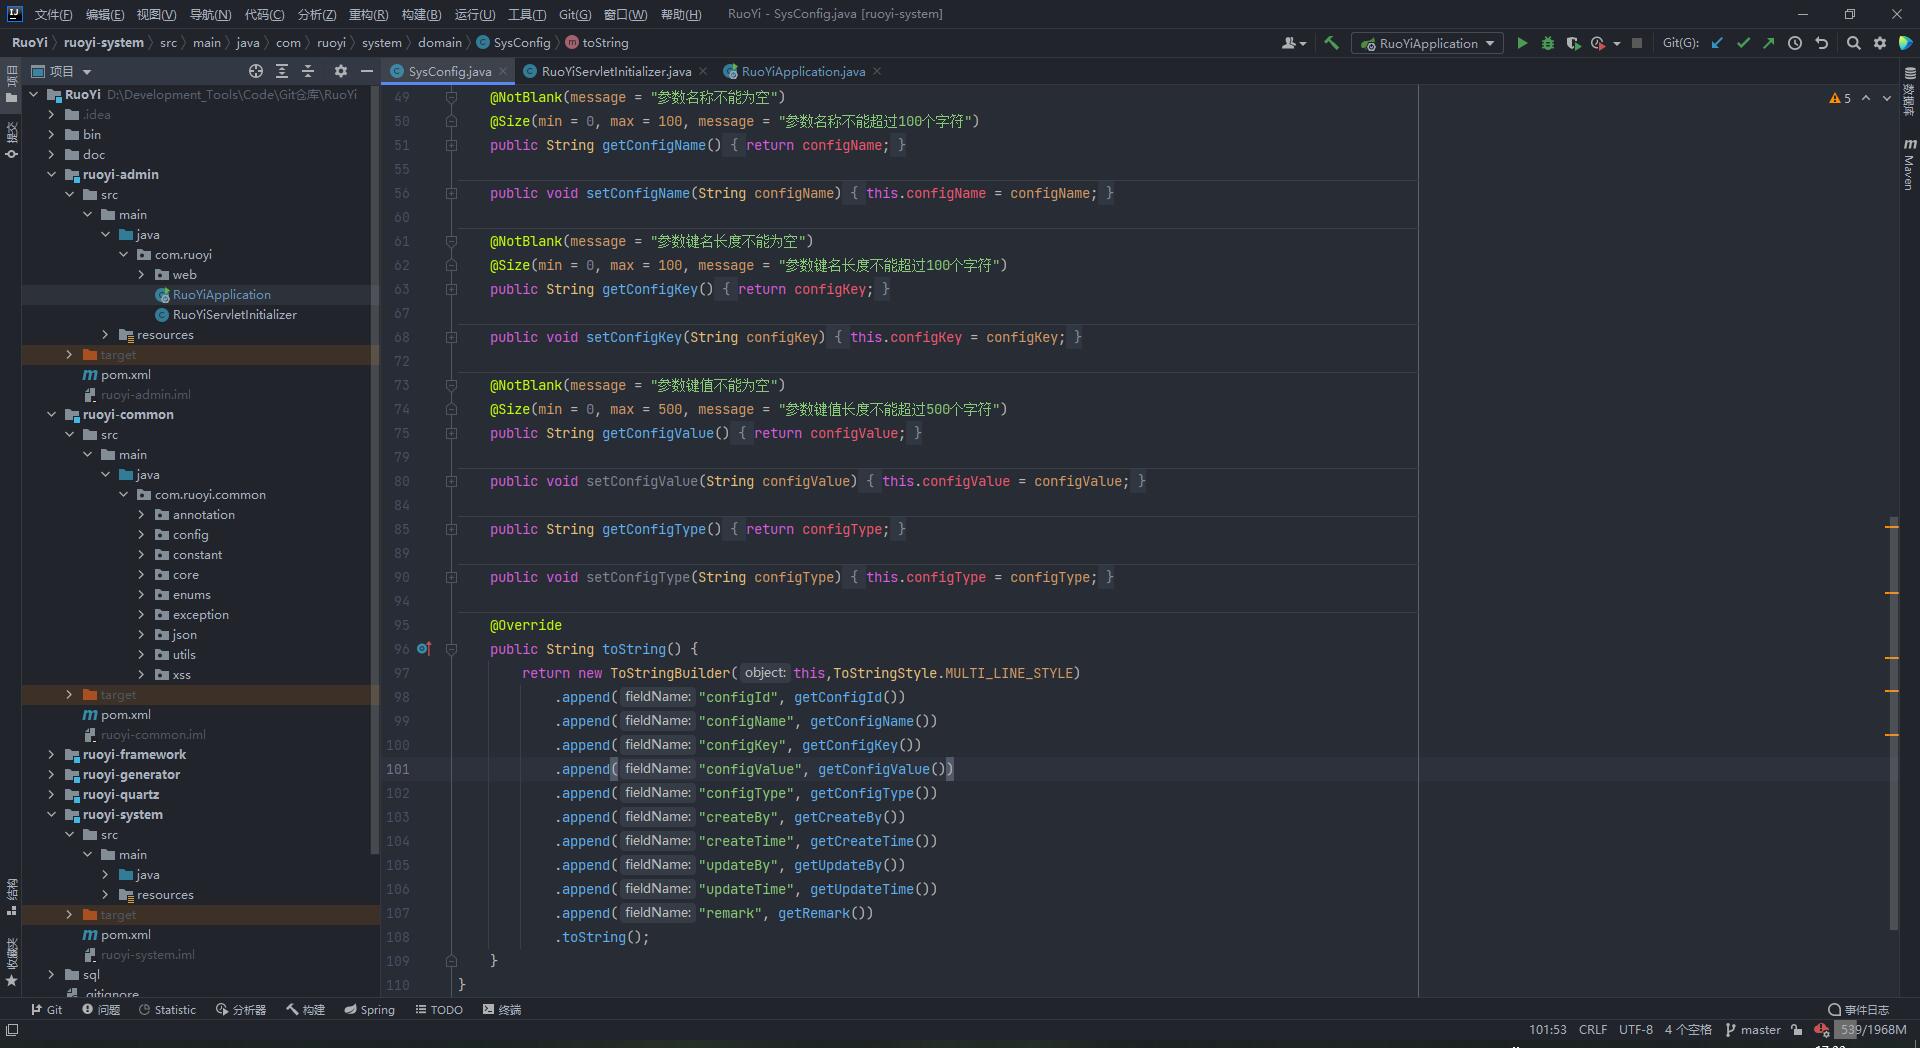Run RuoYiApplication with the green play button
1920x1048 pixels.
coord(1522,43)
